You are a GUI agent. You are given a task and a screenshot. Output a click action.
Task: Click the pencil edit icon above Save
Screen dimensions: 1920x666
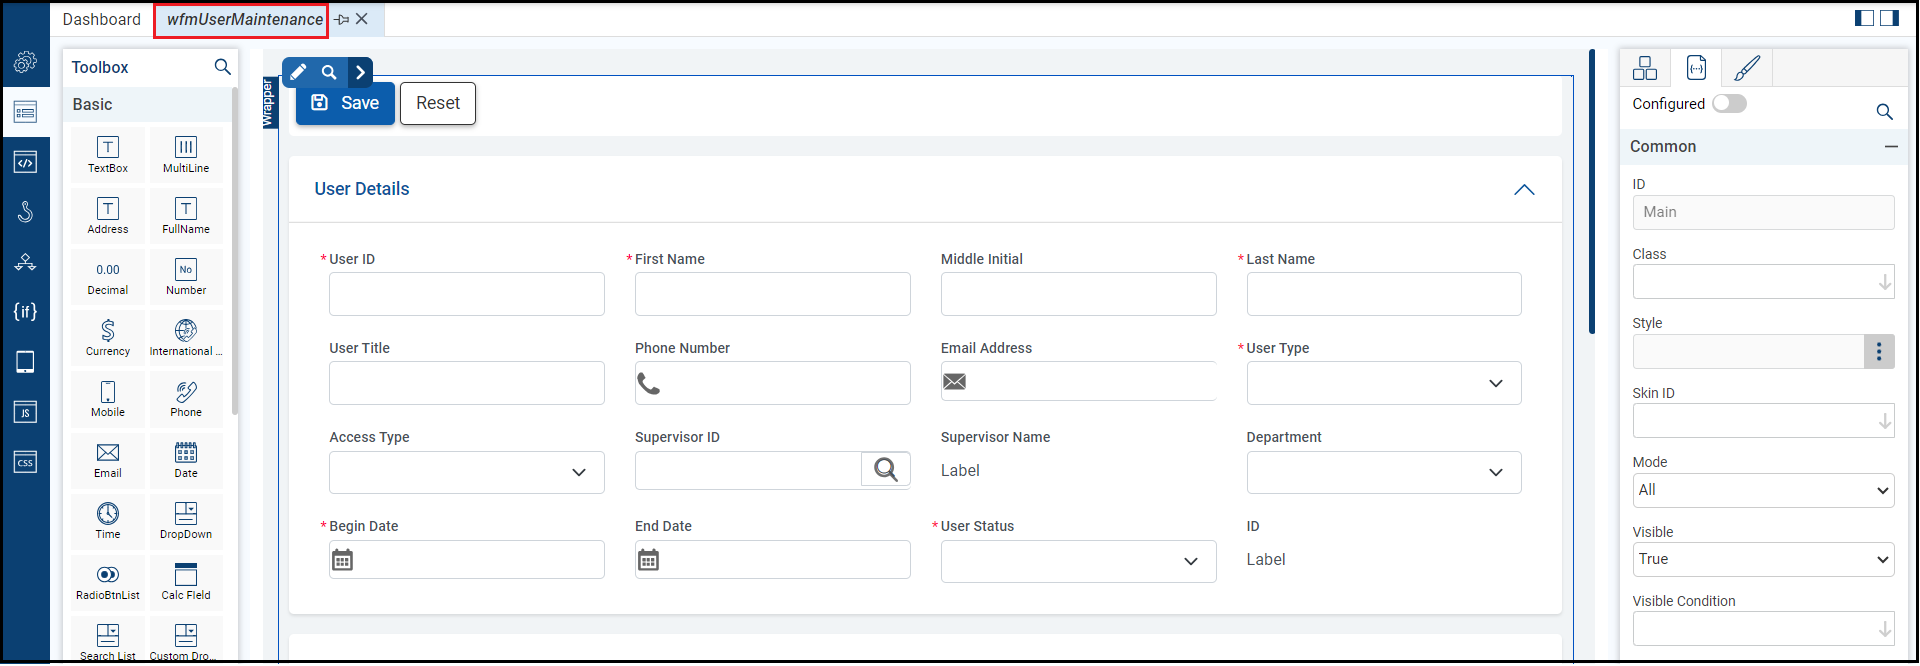[298, 72]
